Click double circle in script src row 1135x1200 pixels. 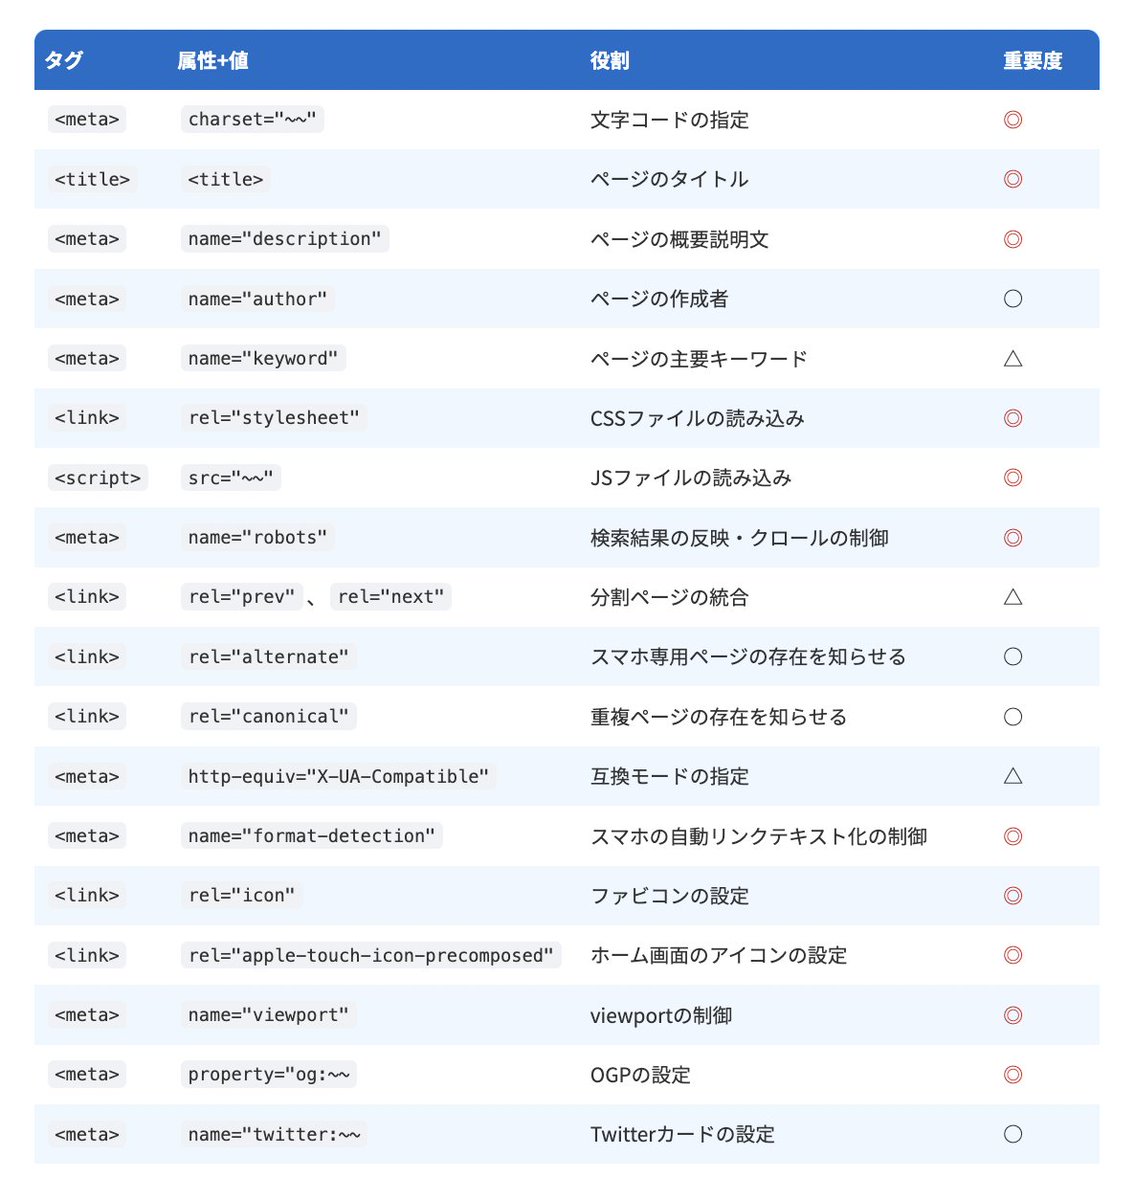coord(1012,478)
